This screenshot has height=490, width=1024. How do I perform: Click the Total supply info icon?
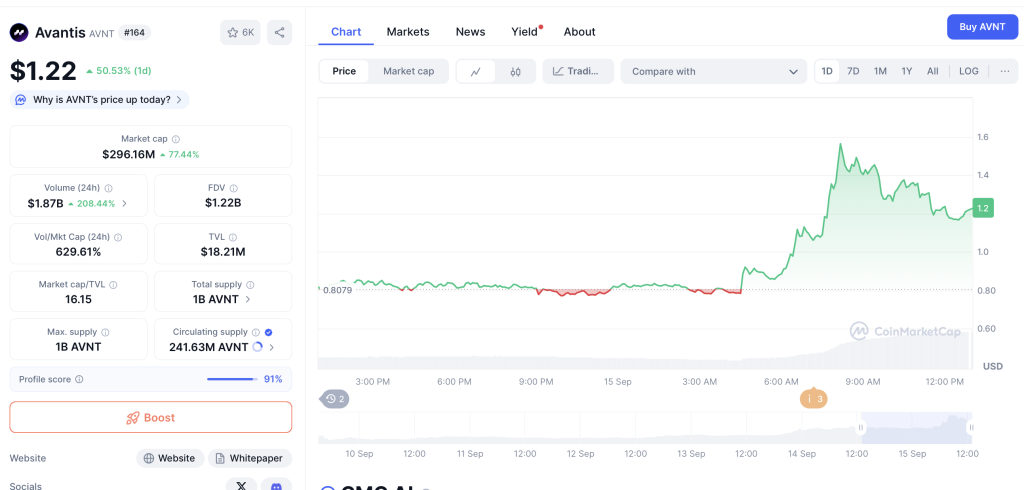[x=250, y=285]
